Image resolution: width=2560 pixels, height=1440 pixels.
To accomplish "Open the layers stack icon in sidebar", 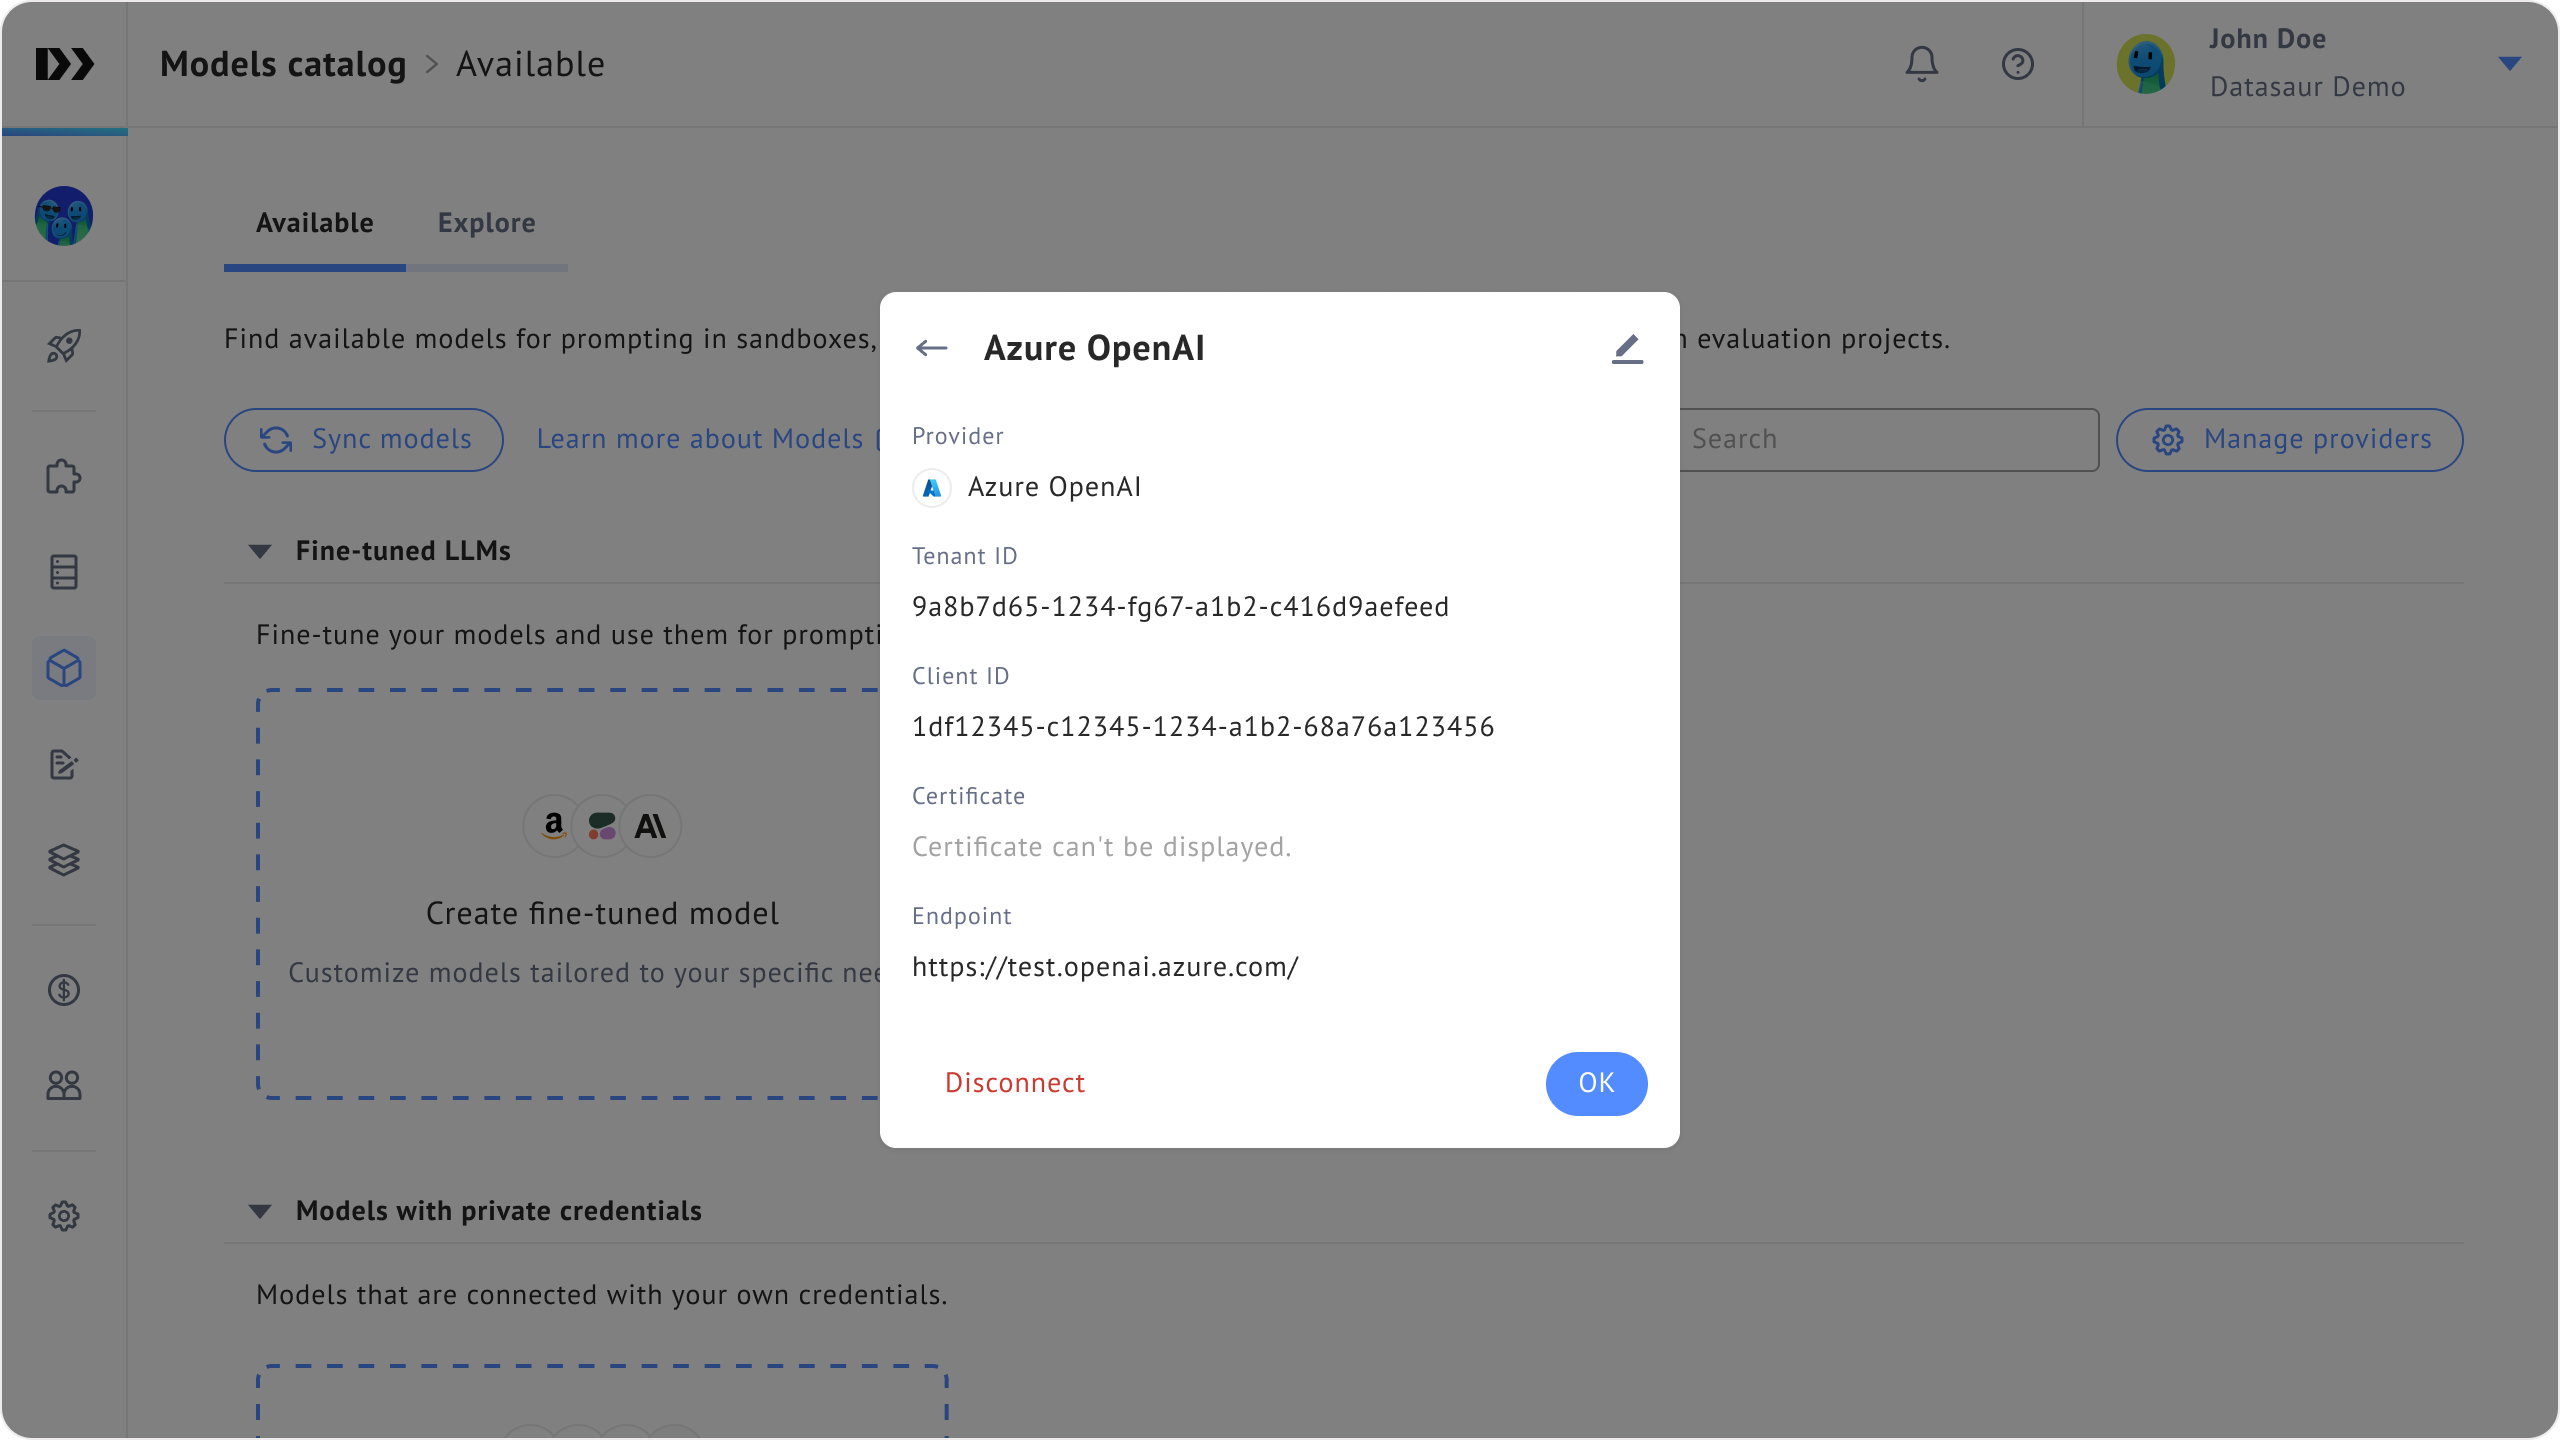I will [64, 860].
